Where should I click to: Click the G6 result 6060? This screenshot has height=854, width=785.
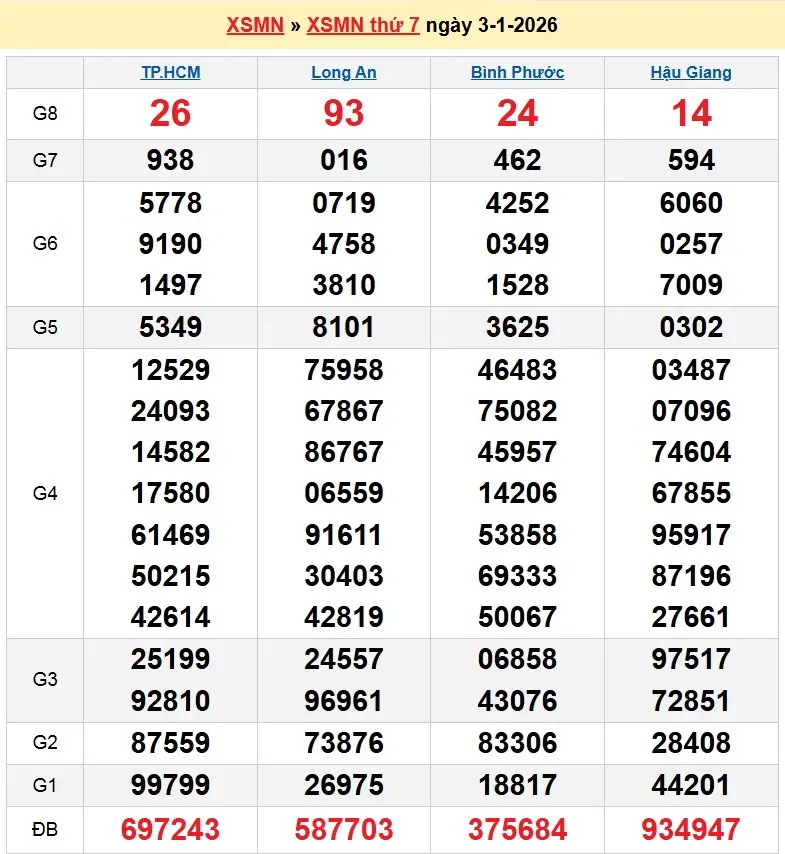691,203
